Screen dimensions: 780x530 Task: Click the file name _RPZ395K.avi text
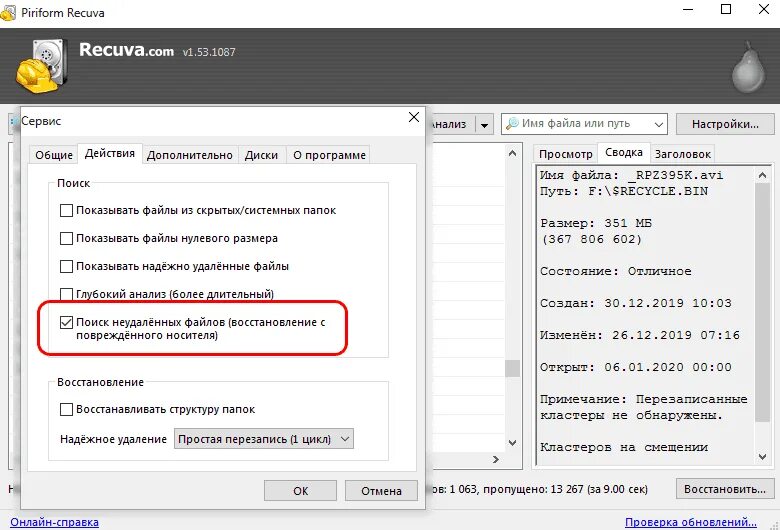pyautogui.click(x=676, y=175)
